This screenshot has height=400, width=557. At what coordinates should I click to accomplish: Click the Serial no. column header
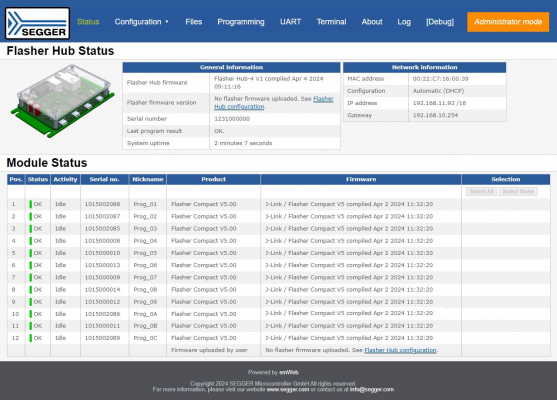(104, 179)
